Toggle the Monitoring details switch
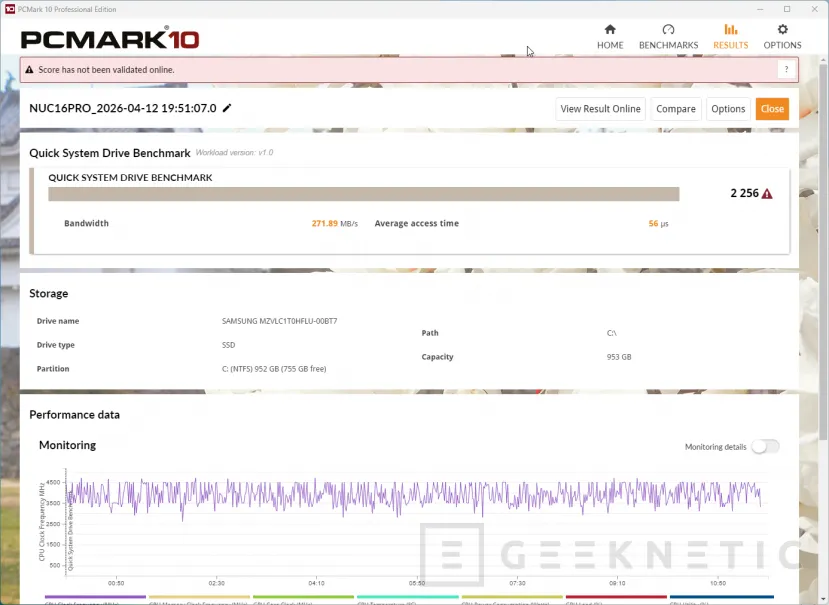Screen dimensions: 829x605 tap(765, 447)
